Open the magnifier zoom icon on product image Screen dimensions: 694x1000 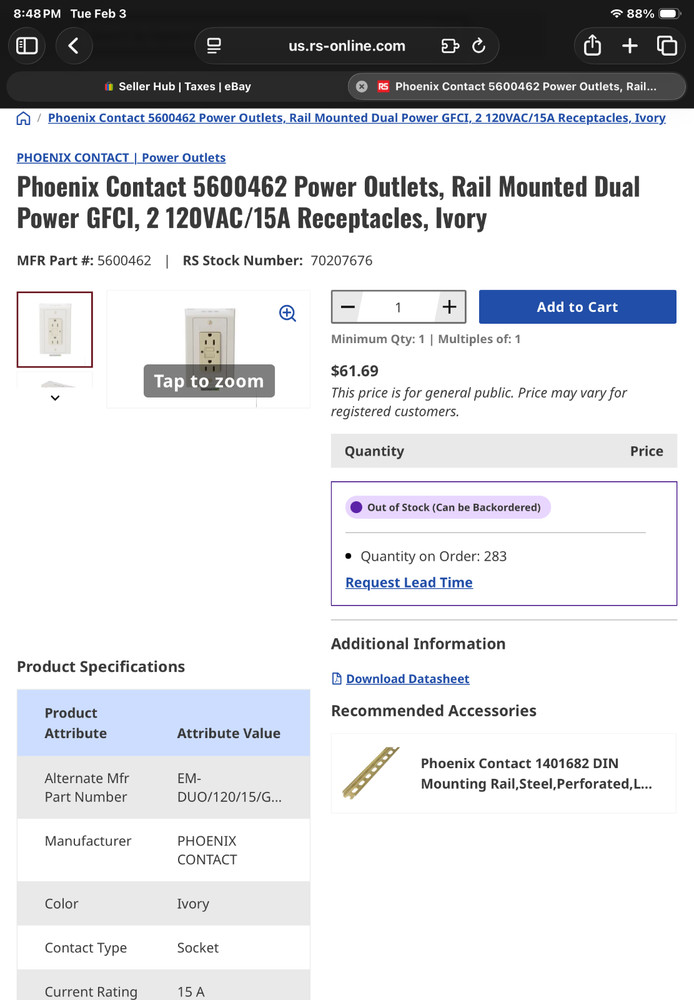pyautogui.click(x=288, y=313)
